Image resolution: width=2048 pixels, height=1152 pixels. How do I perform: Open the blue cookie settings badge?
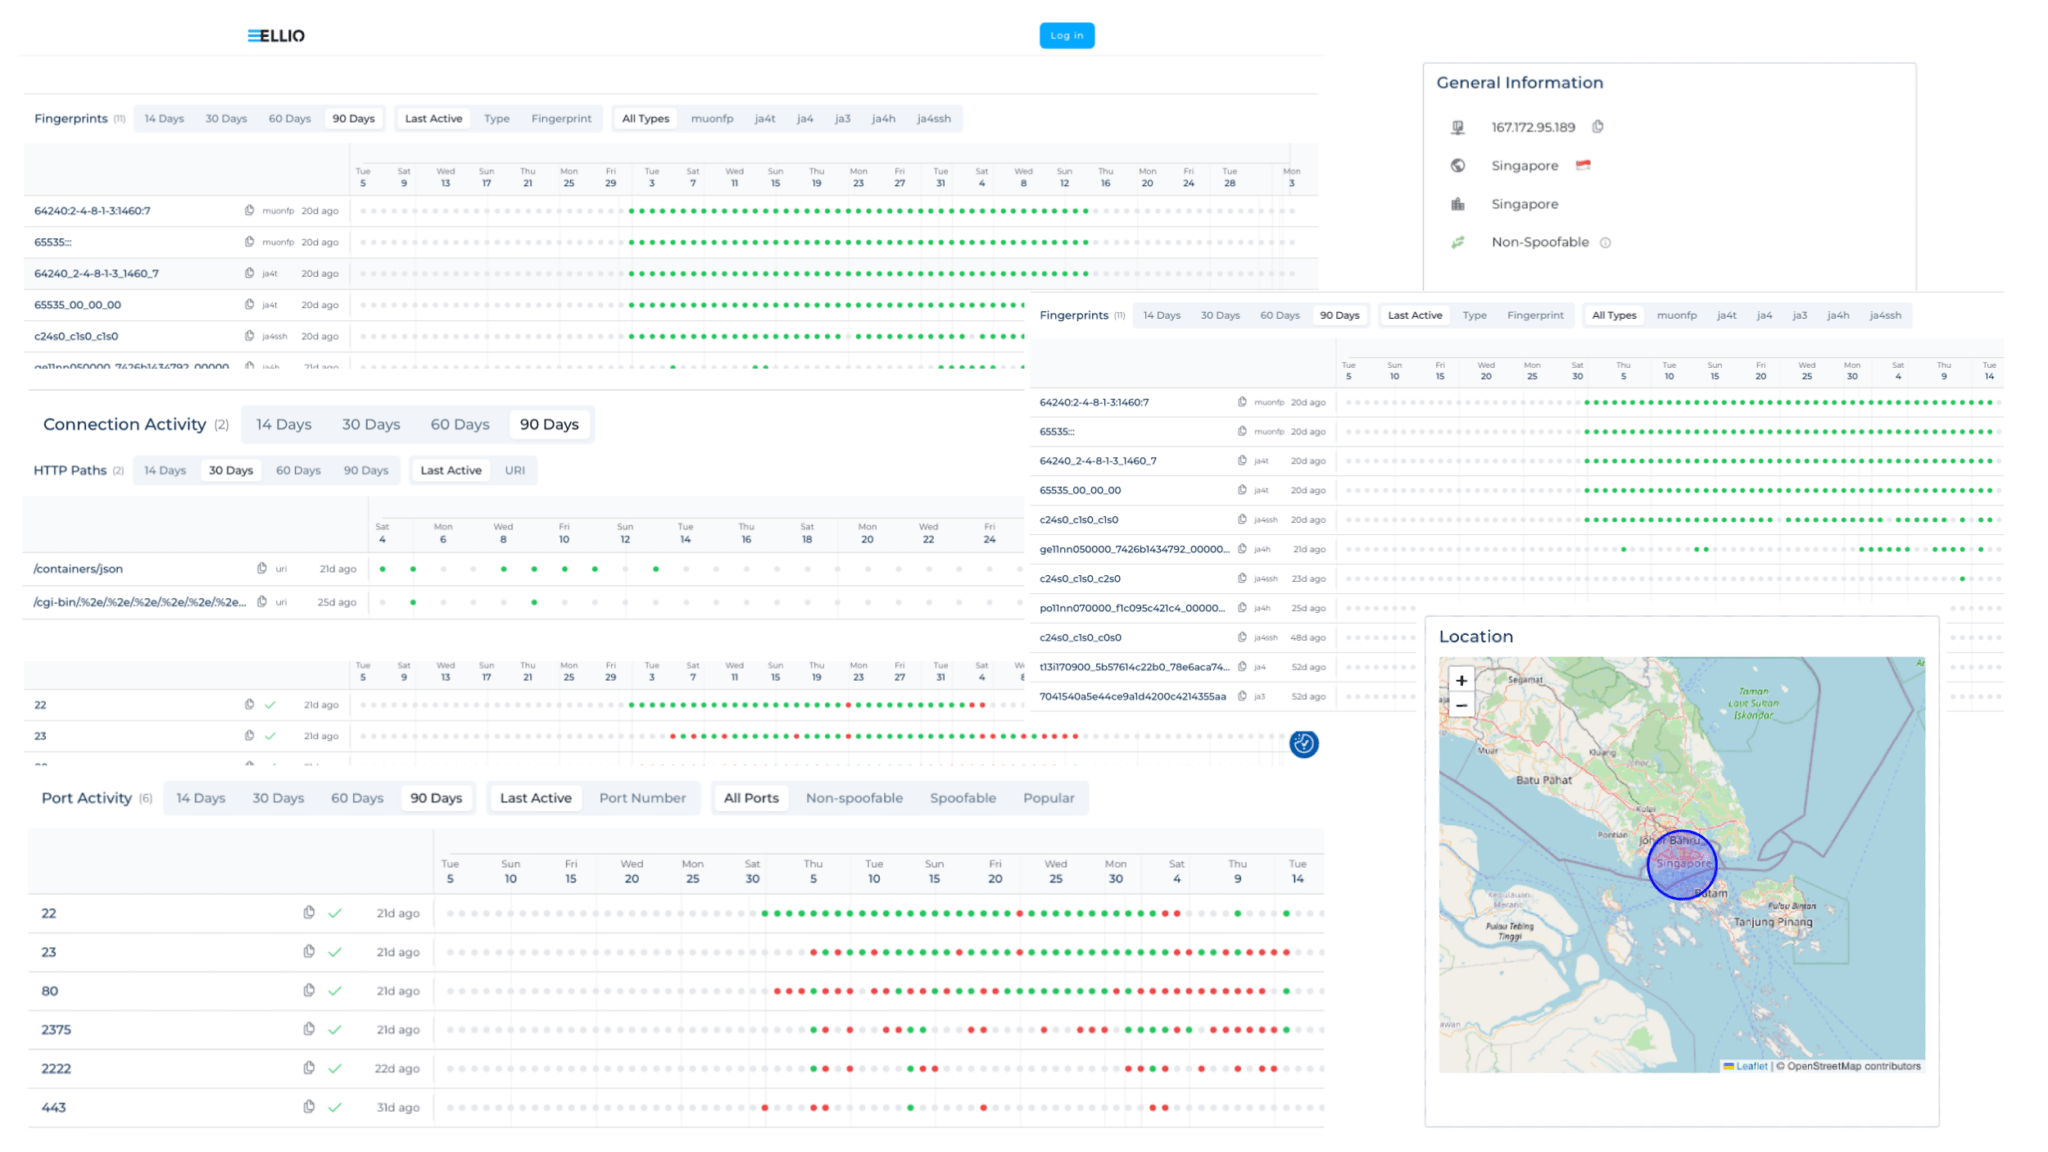point(1303,744)
